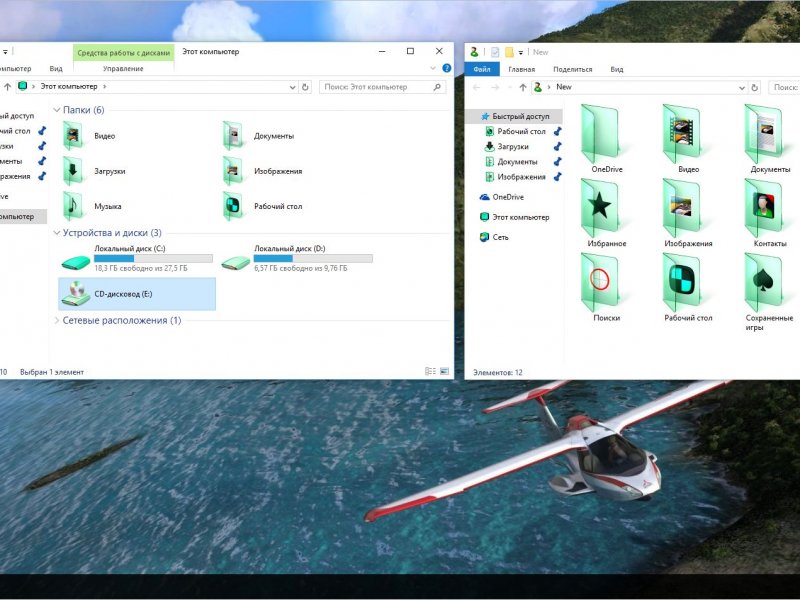Select Локальный диск (C:) drive
The image size is (800, 600).
tap(137, 258)
